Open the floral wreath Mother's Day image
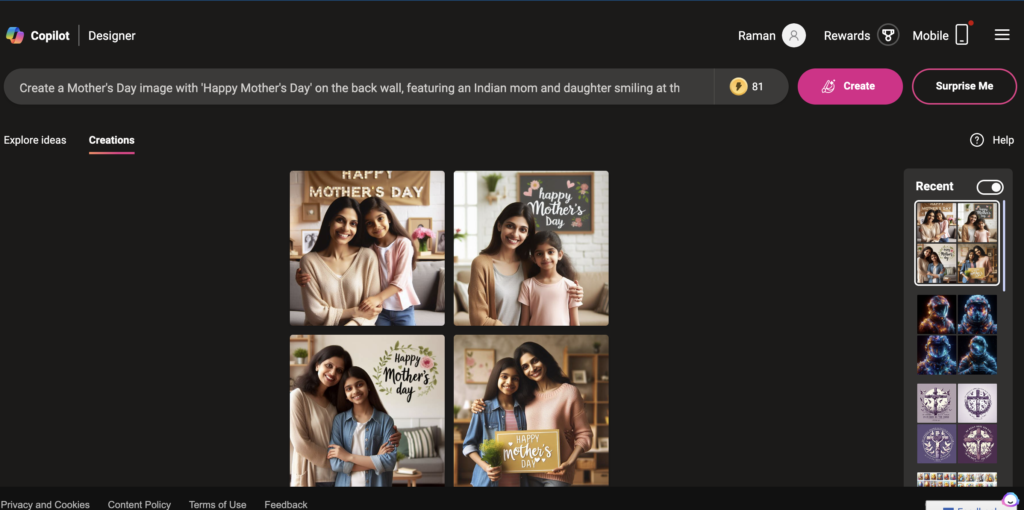Viewport: 1024px width, 510px height. (x=367, y=410)
